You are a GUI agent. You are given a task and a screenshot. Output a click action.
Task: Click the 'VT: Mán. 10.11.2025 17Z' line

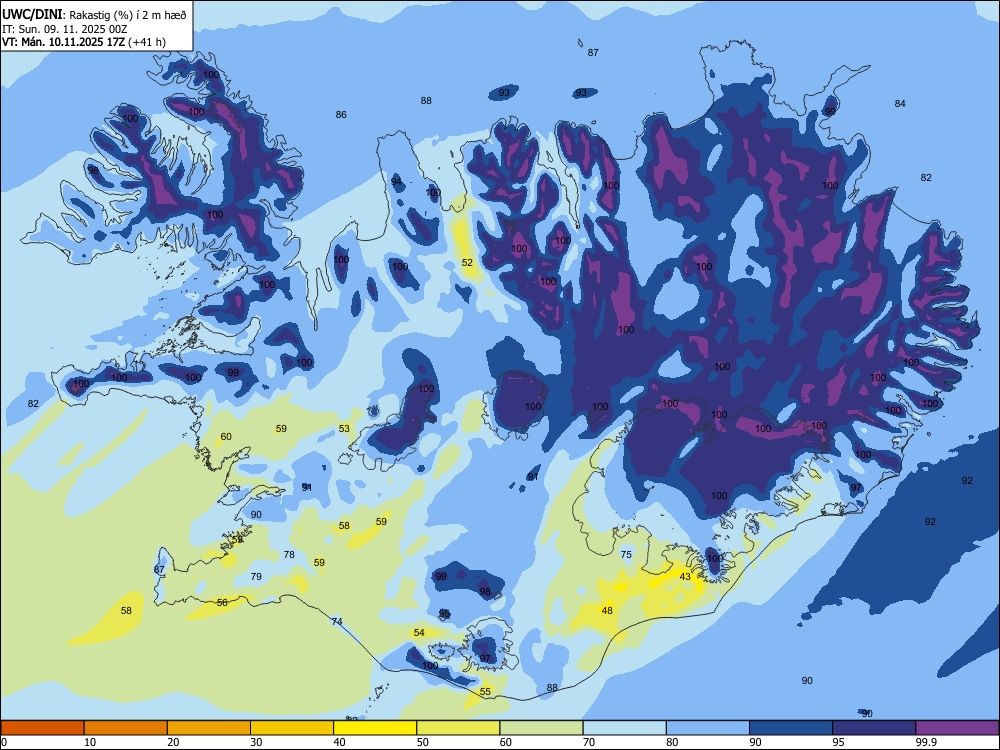click(x=64, y=42)
